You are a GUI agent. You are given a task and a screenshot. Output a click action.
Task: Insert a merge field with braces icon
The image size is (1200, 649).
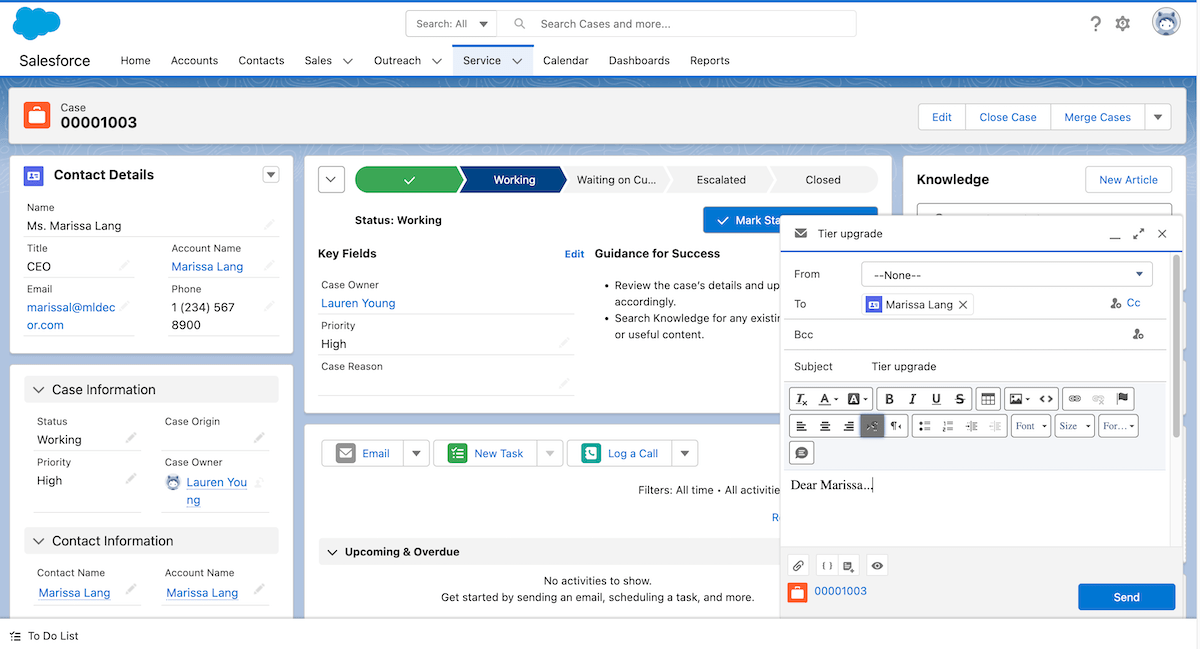827,566
